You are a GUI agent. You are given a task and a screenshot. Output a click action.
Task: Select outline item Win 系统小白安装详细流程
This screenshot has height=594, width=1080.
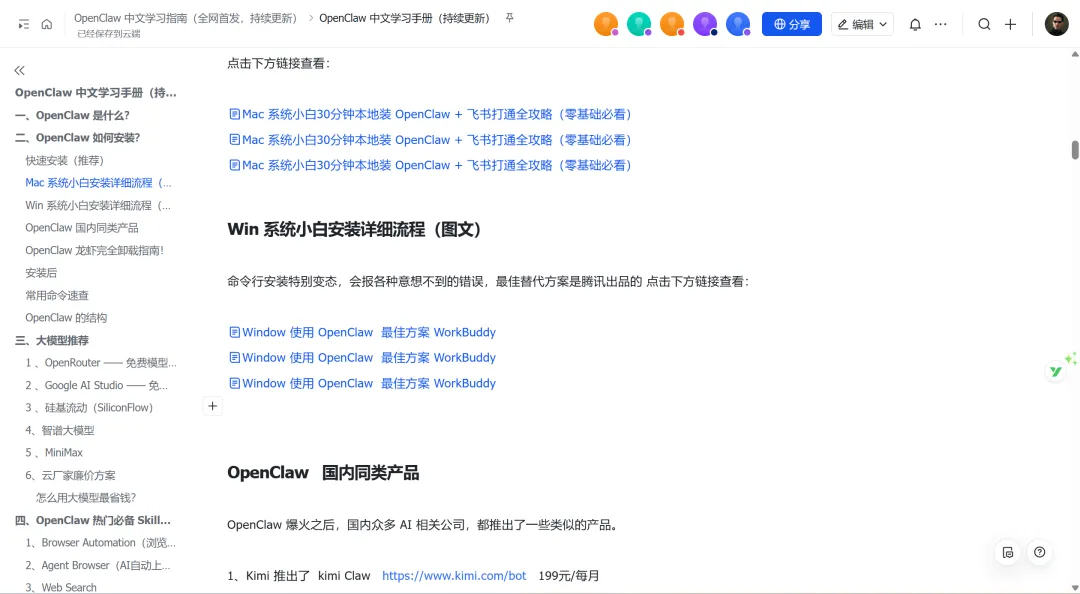(98, 205)
